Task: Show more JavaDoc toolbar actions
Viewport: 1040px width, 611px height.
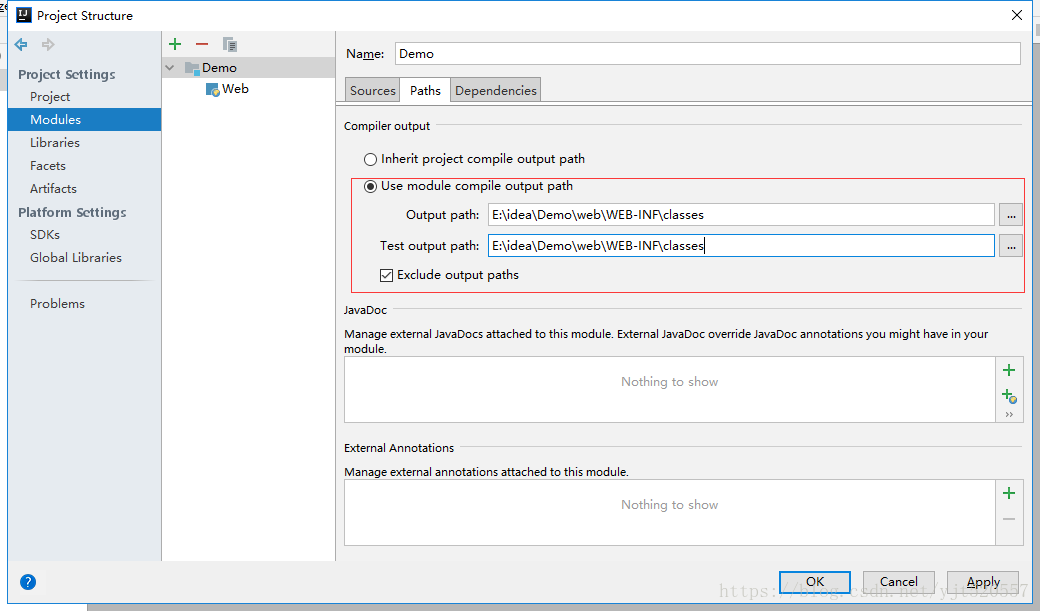Action: pos(1009,415)
